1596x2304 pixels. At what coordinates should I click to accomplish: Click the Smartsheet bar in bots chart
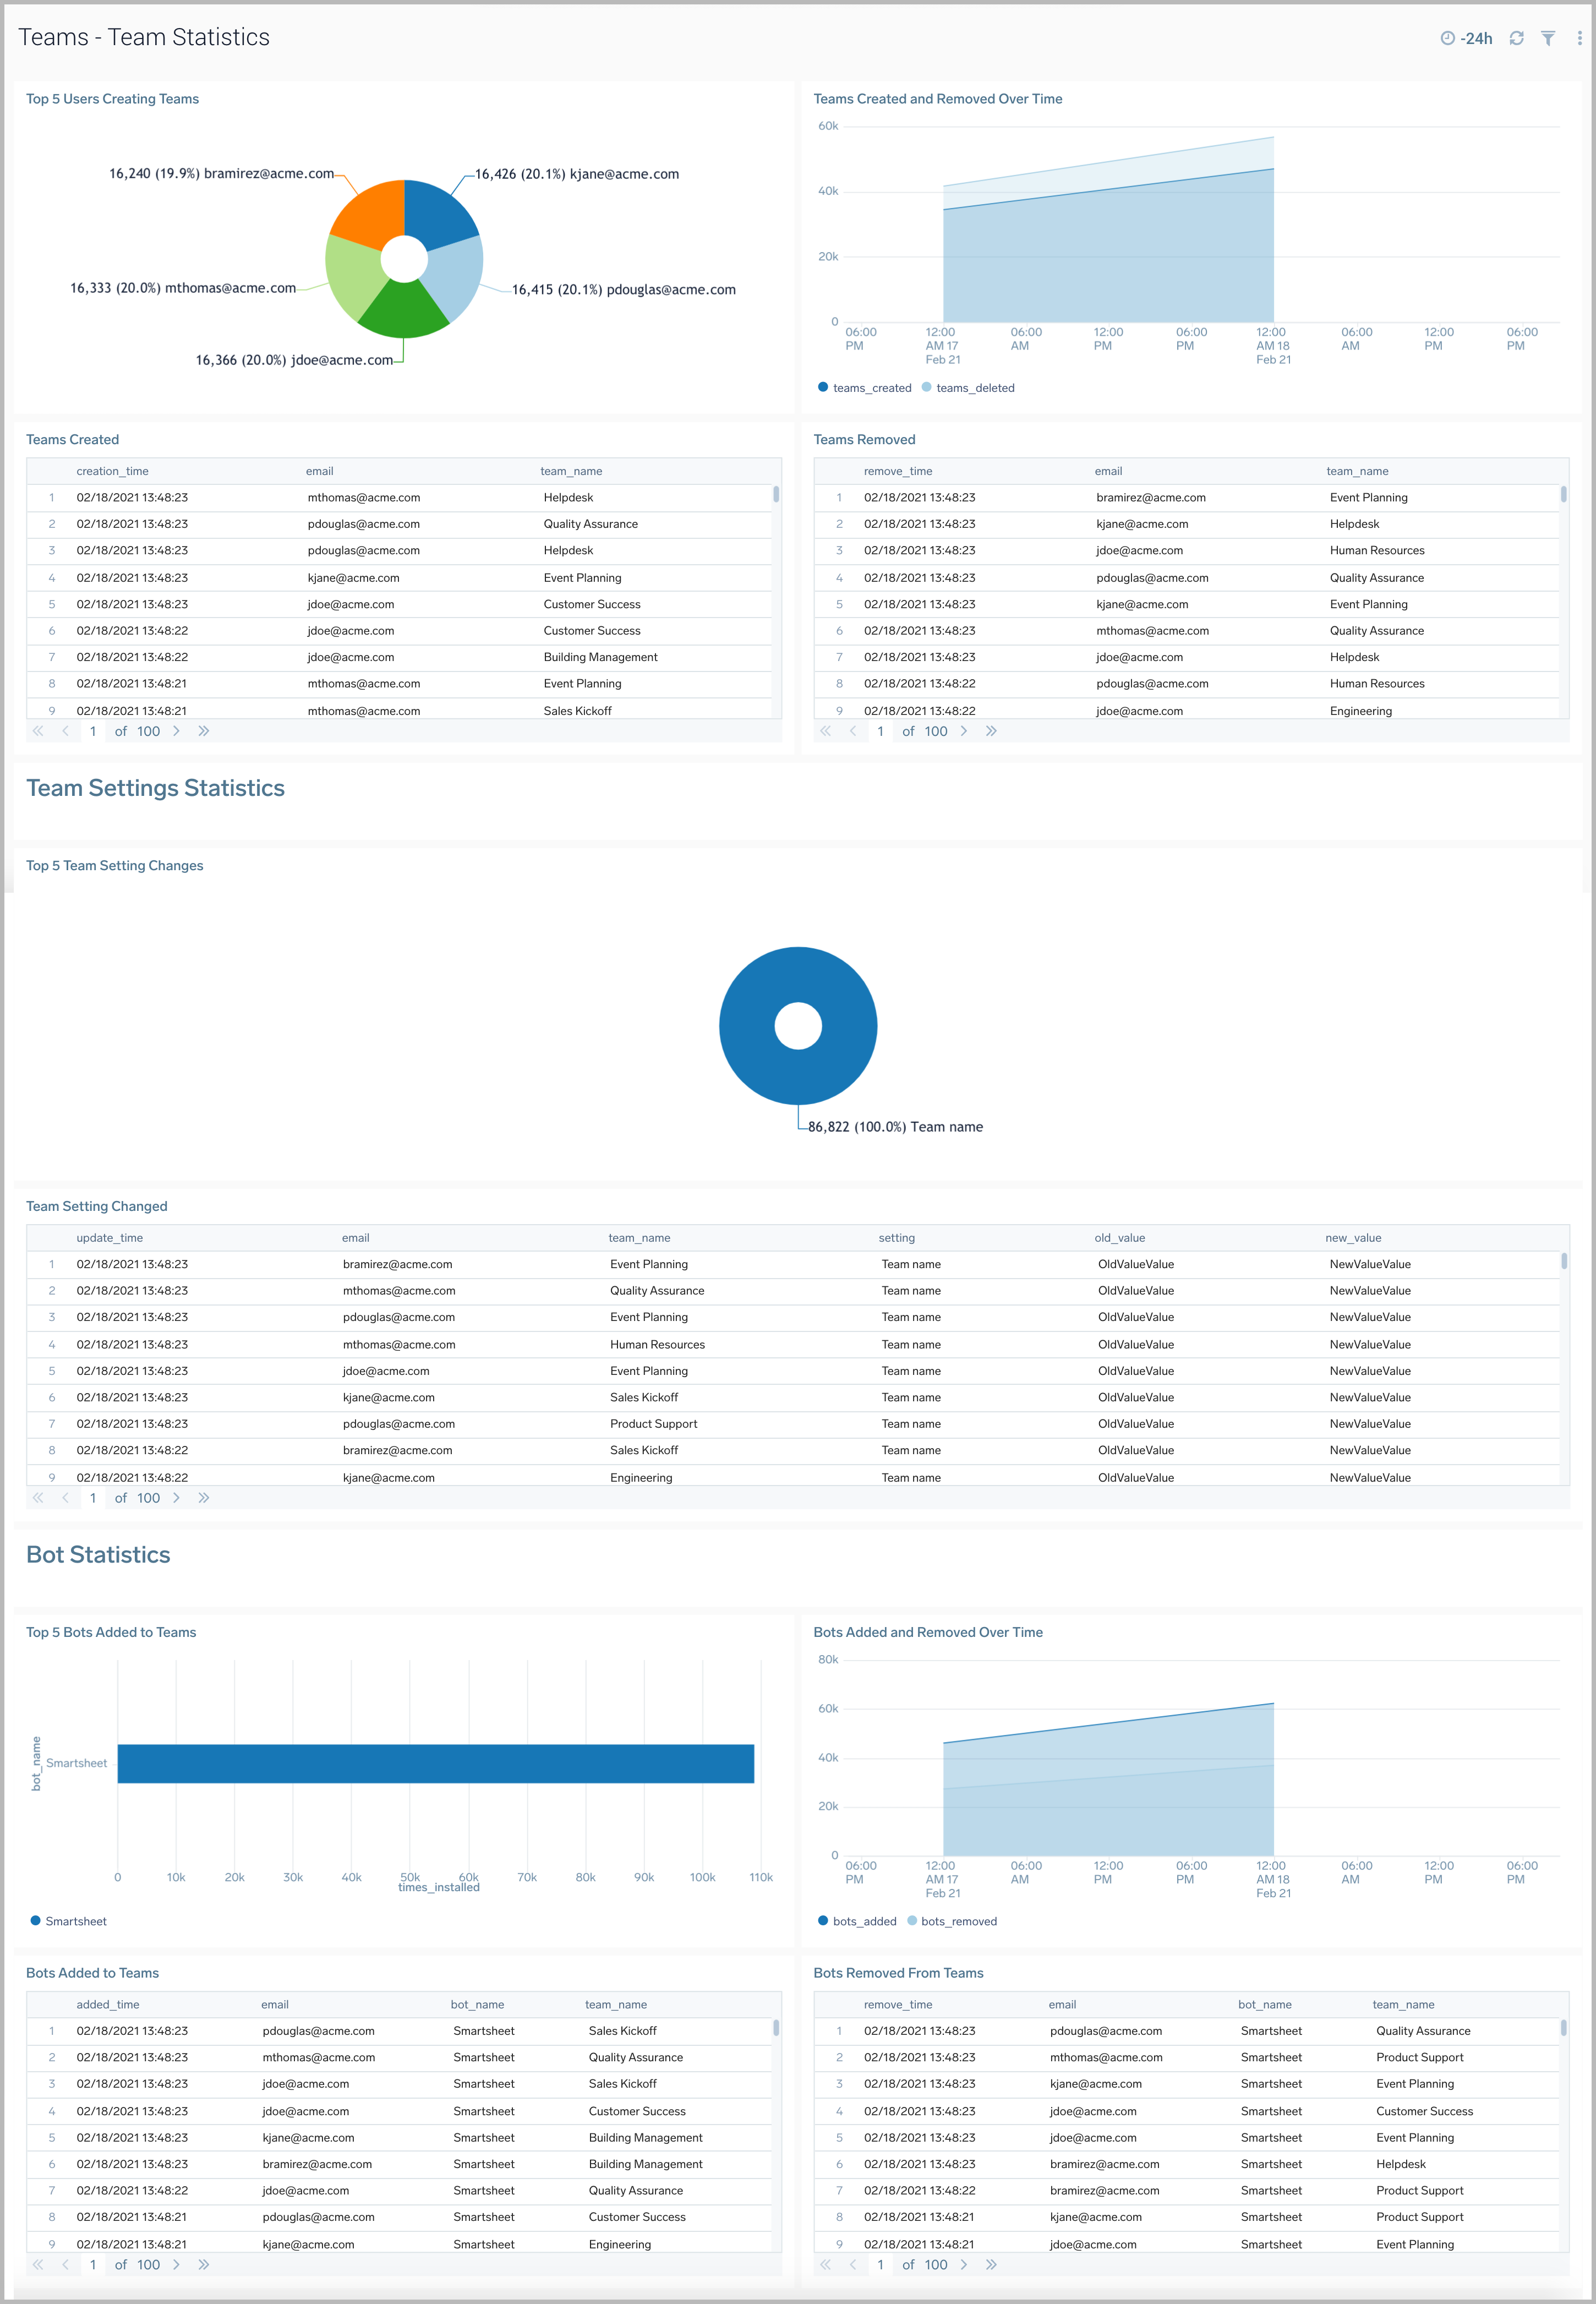tap(436, 1763)
